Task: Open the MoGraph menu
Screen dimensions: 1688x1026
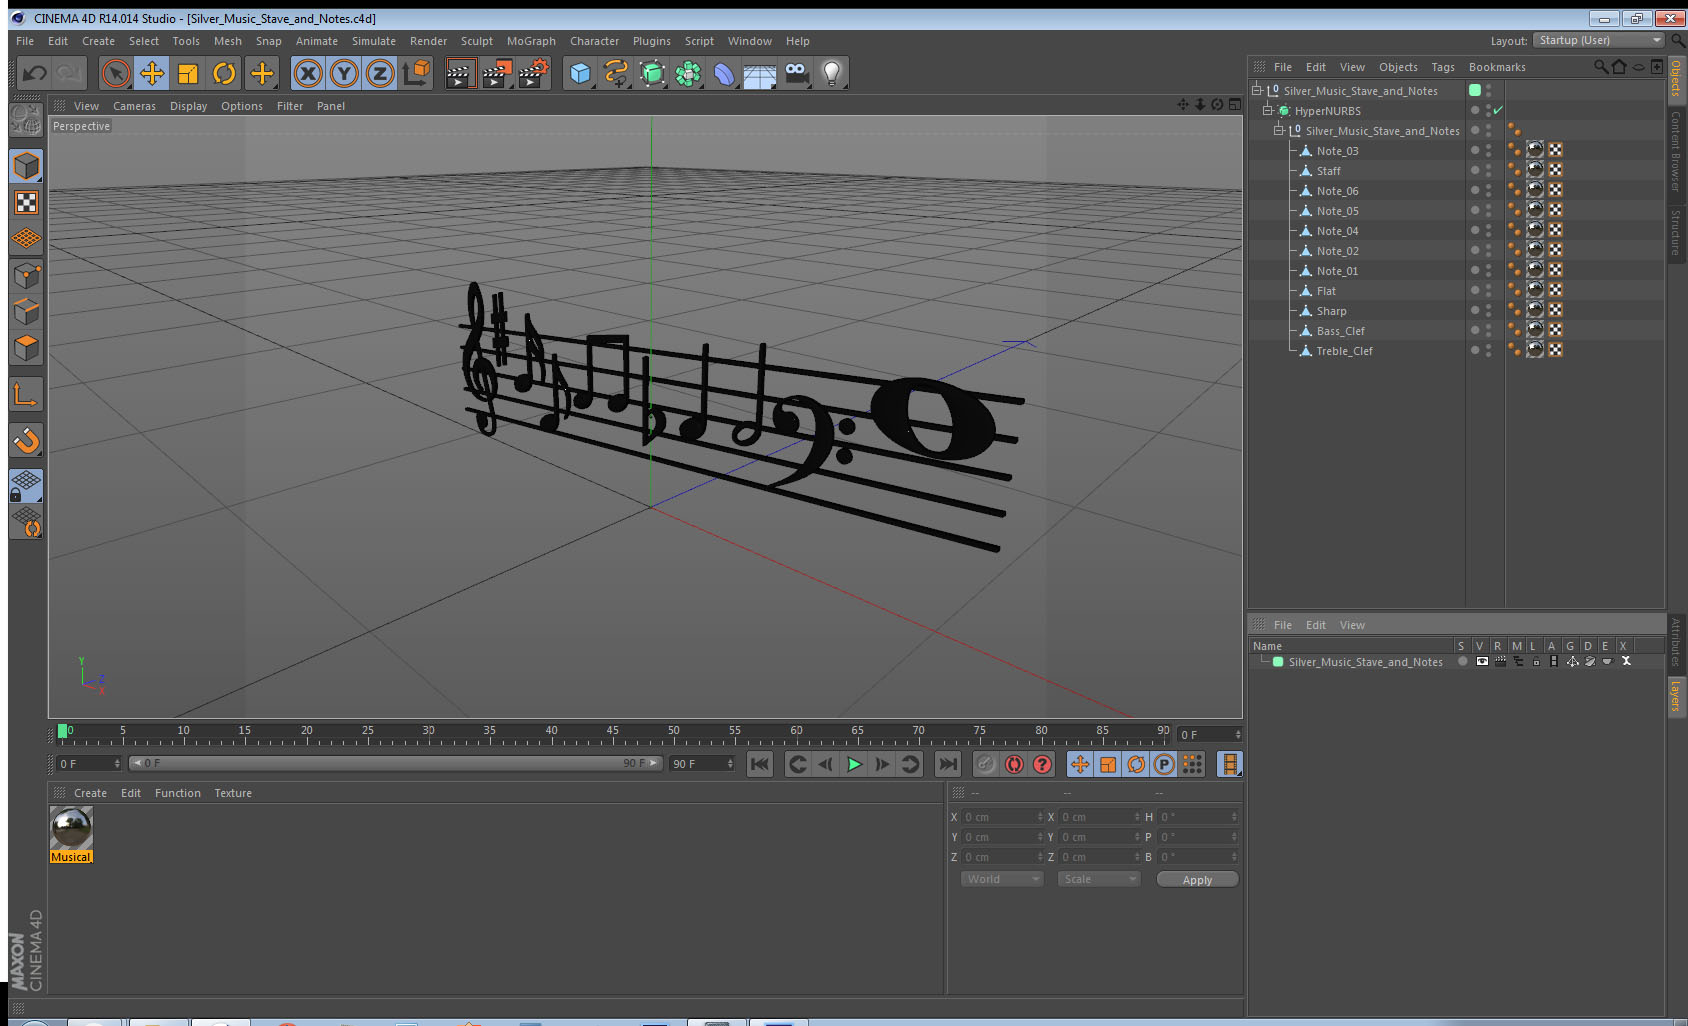Action: click(x=531, y=41)
